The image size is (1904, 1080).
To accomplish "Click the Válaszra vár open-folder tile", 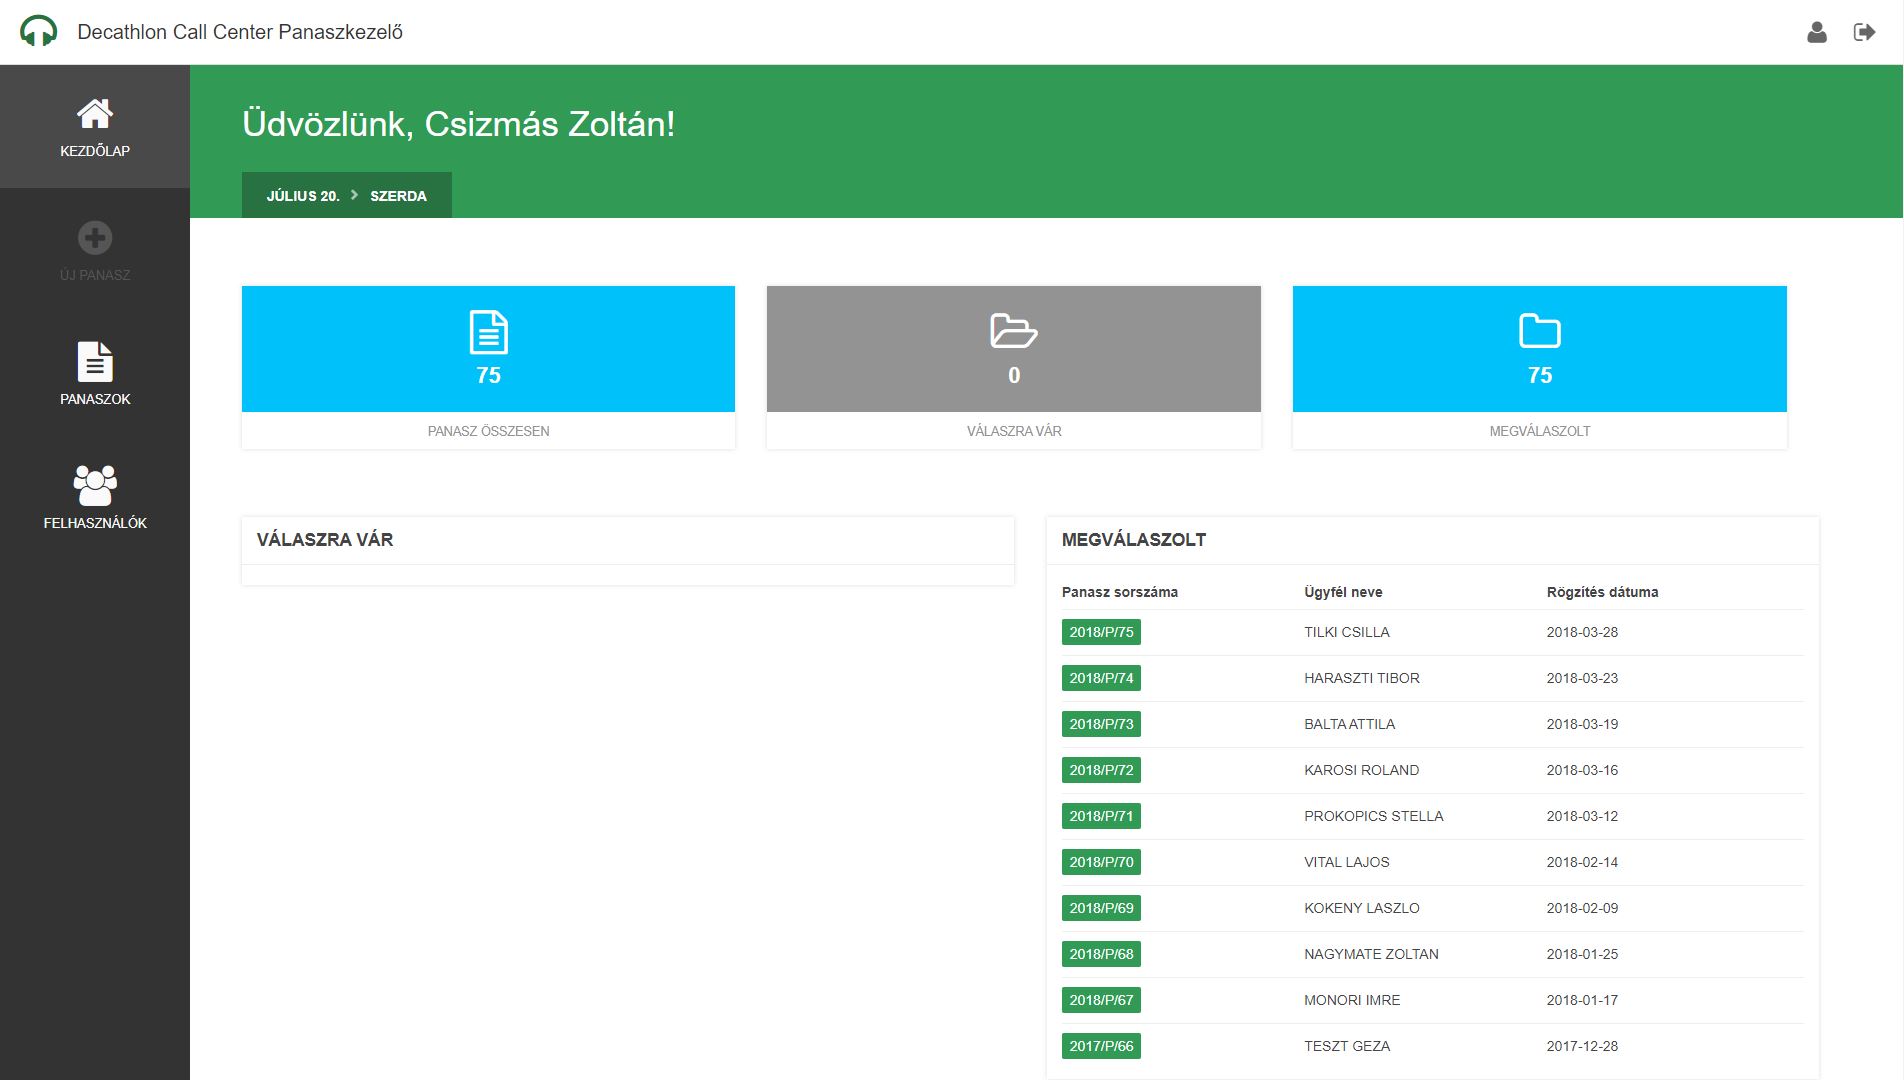I will click(x=1013, y=349).
